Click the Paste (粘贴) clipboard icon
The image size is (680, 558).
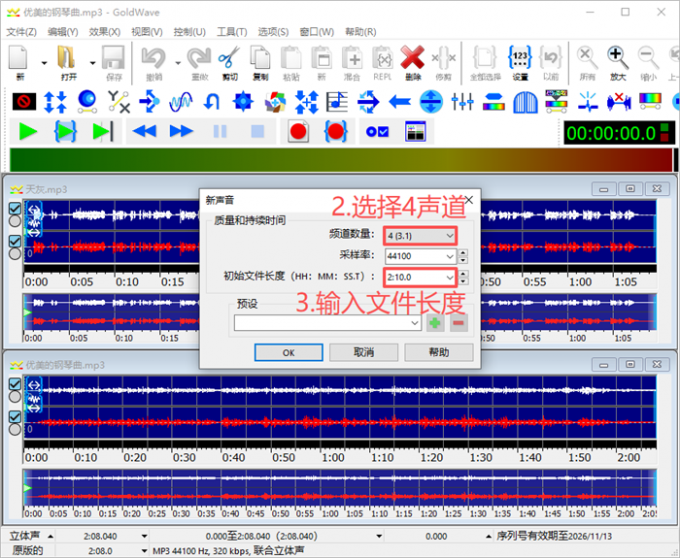point(291,58)
